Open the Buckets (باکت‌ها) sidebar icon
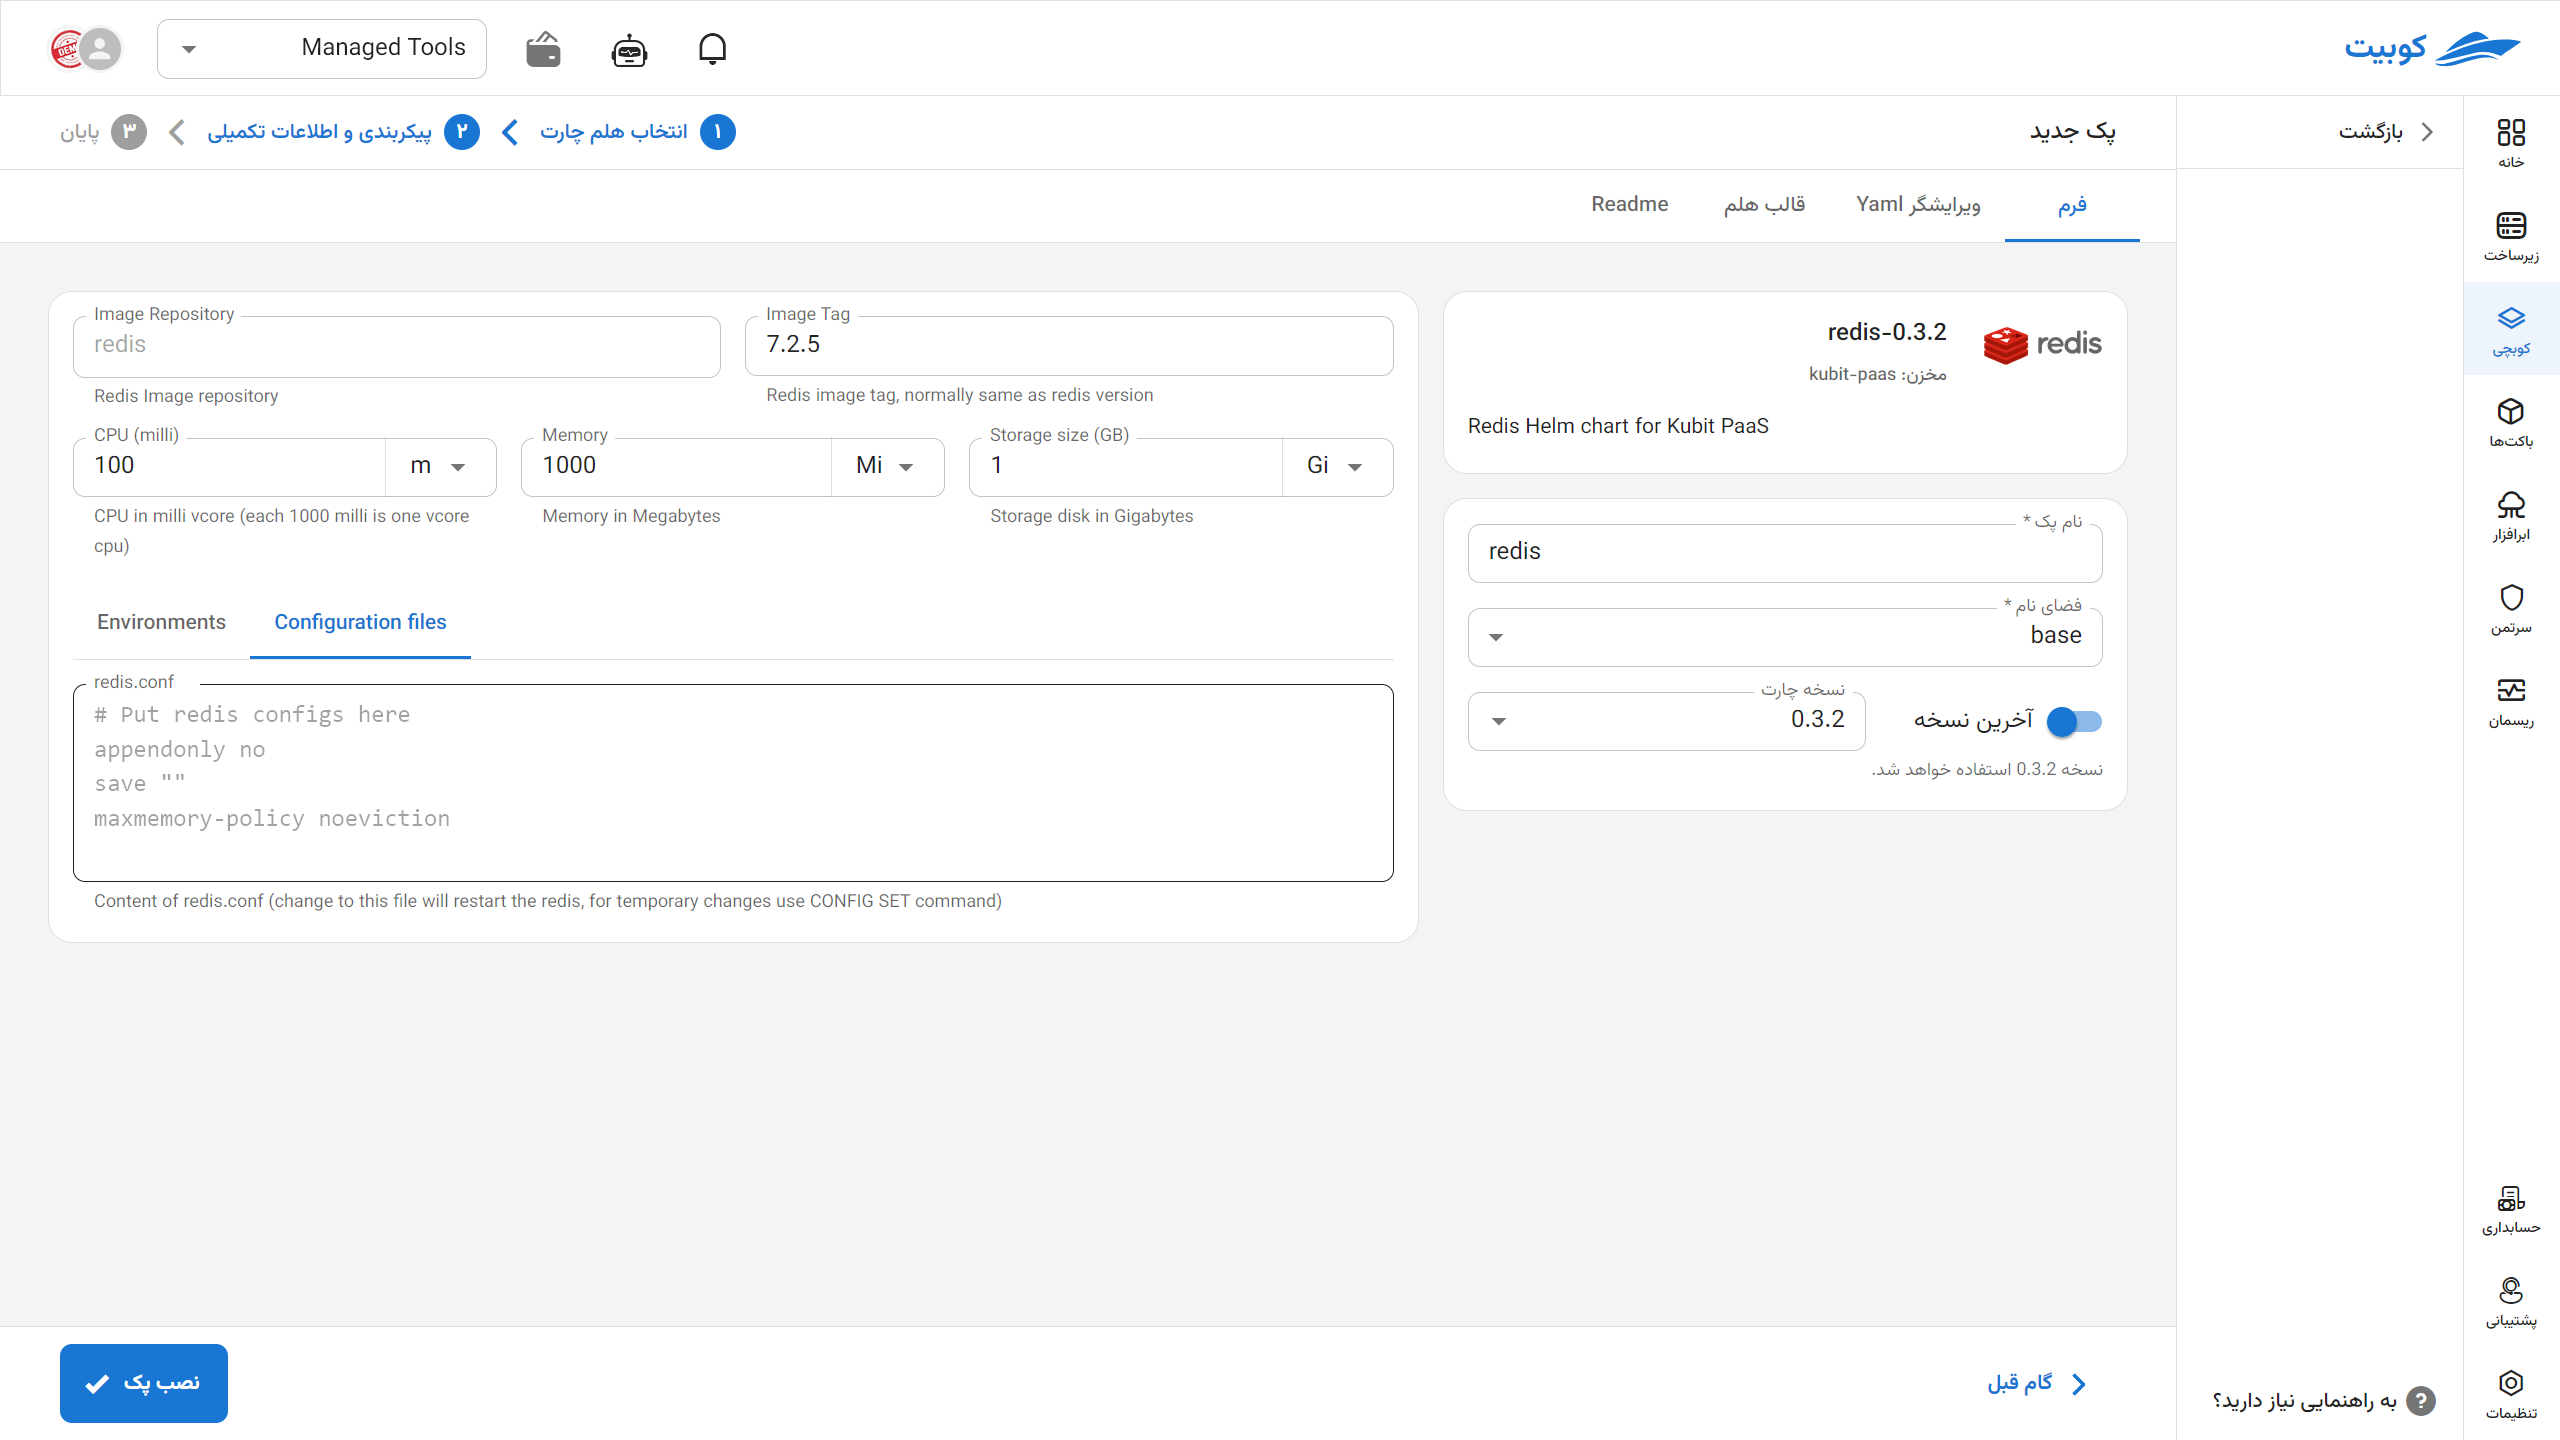The width and height of the screenshot is (2560, 1440). [2511, 422]
